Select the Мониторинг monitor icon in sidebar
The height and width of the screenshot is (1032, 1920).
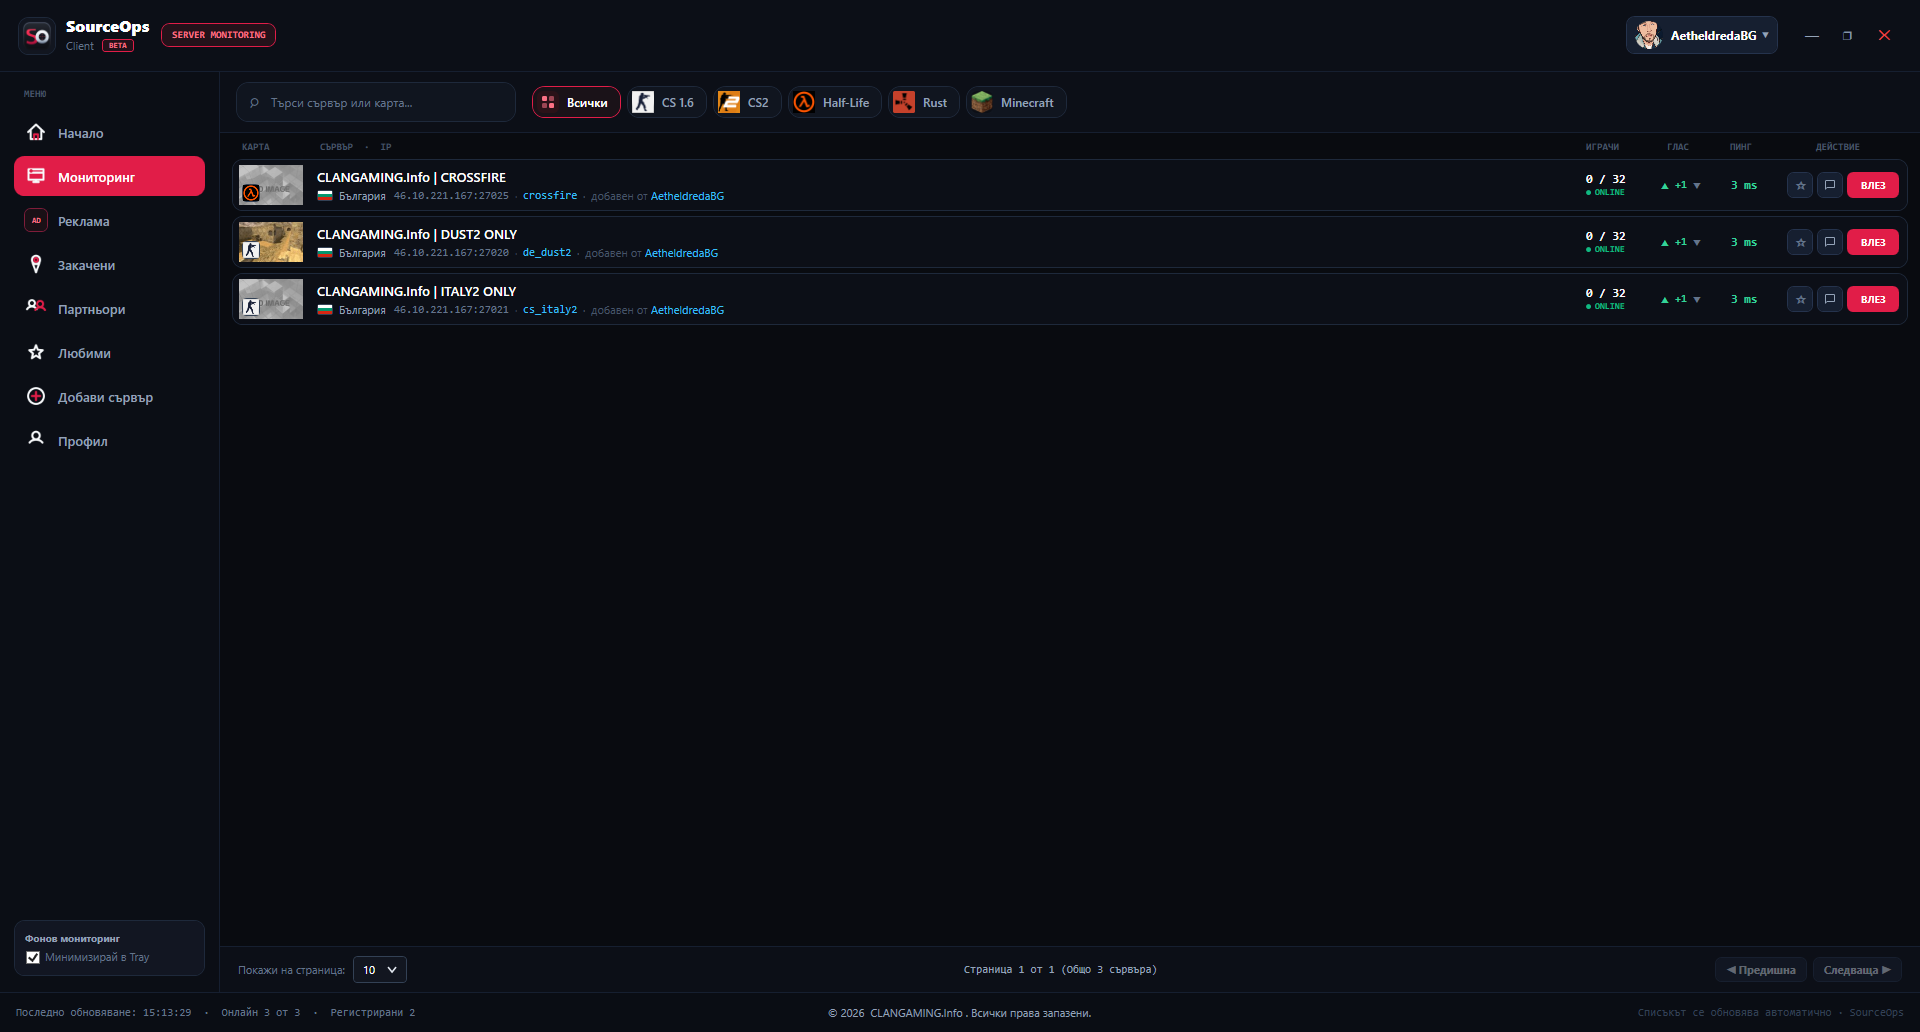pos(36,176)
